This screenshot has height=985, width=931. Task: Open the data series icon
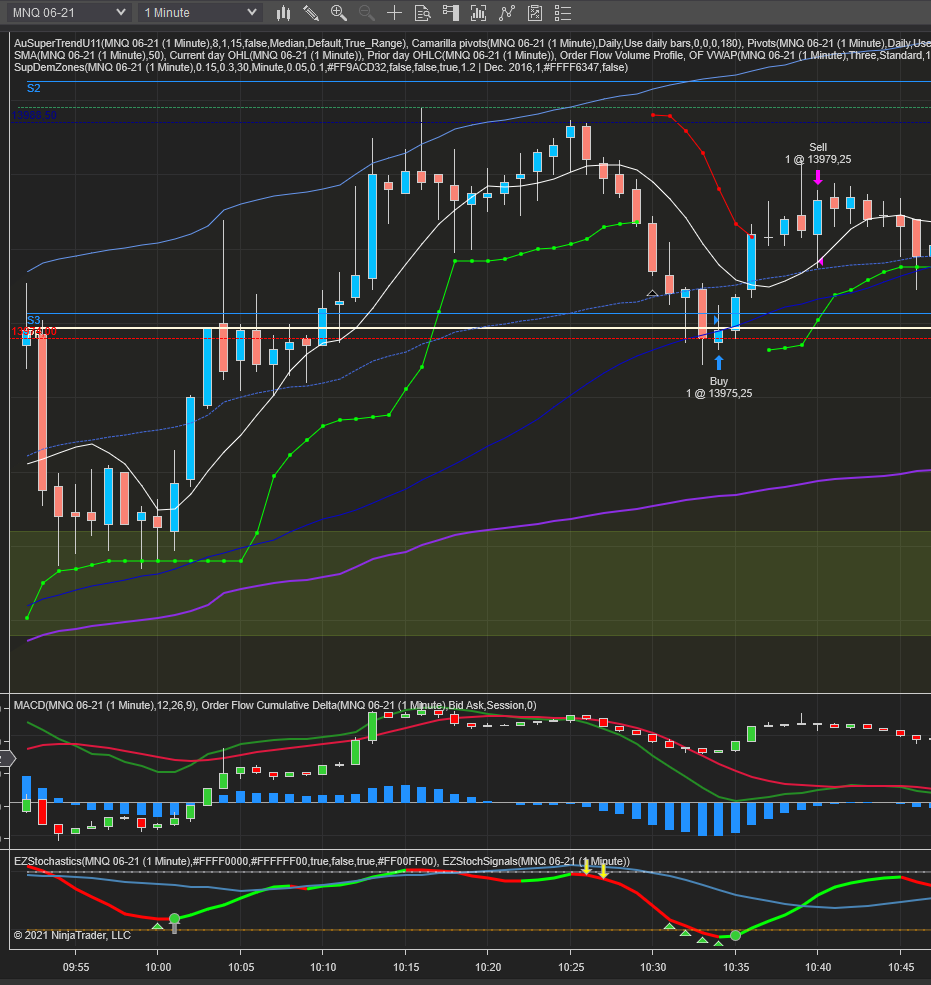click(x=479, y=13)
